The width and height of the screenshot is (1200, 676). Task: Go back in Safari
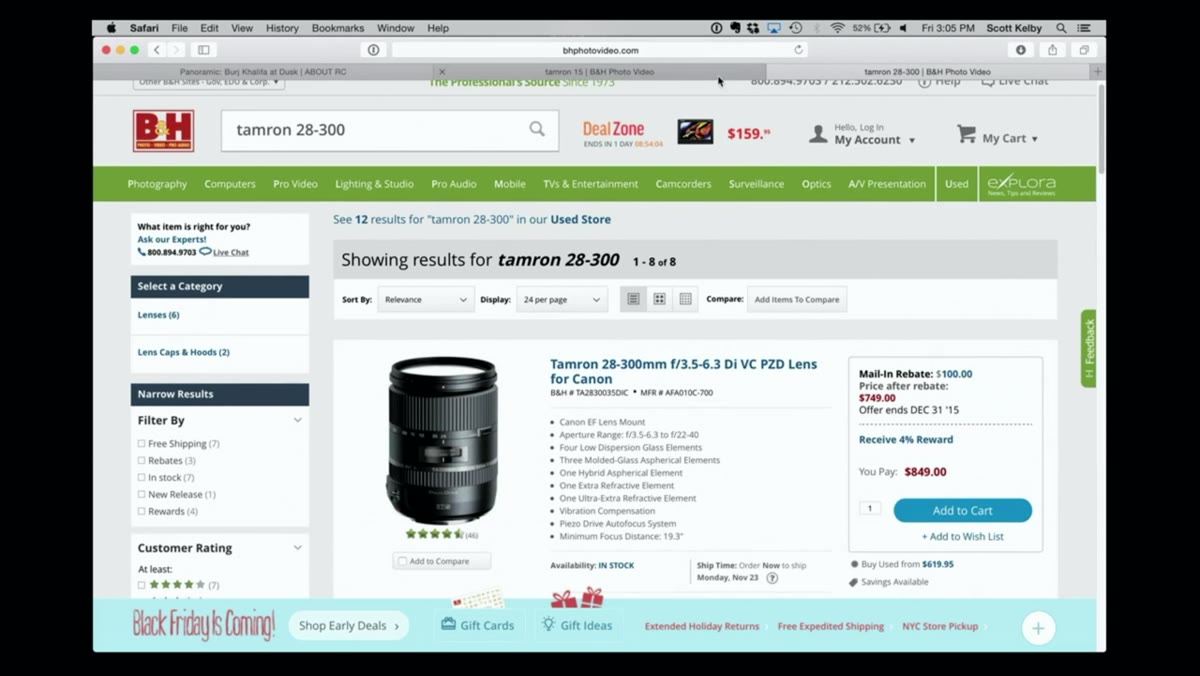(157, 50)
